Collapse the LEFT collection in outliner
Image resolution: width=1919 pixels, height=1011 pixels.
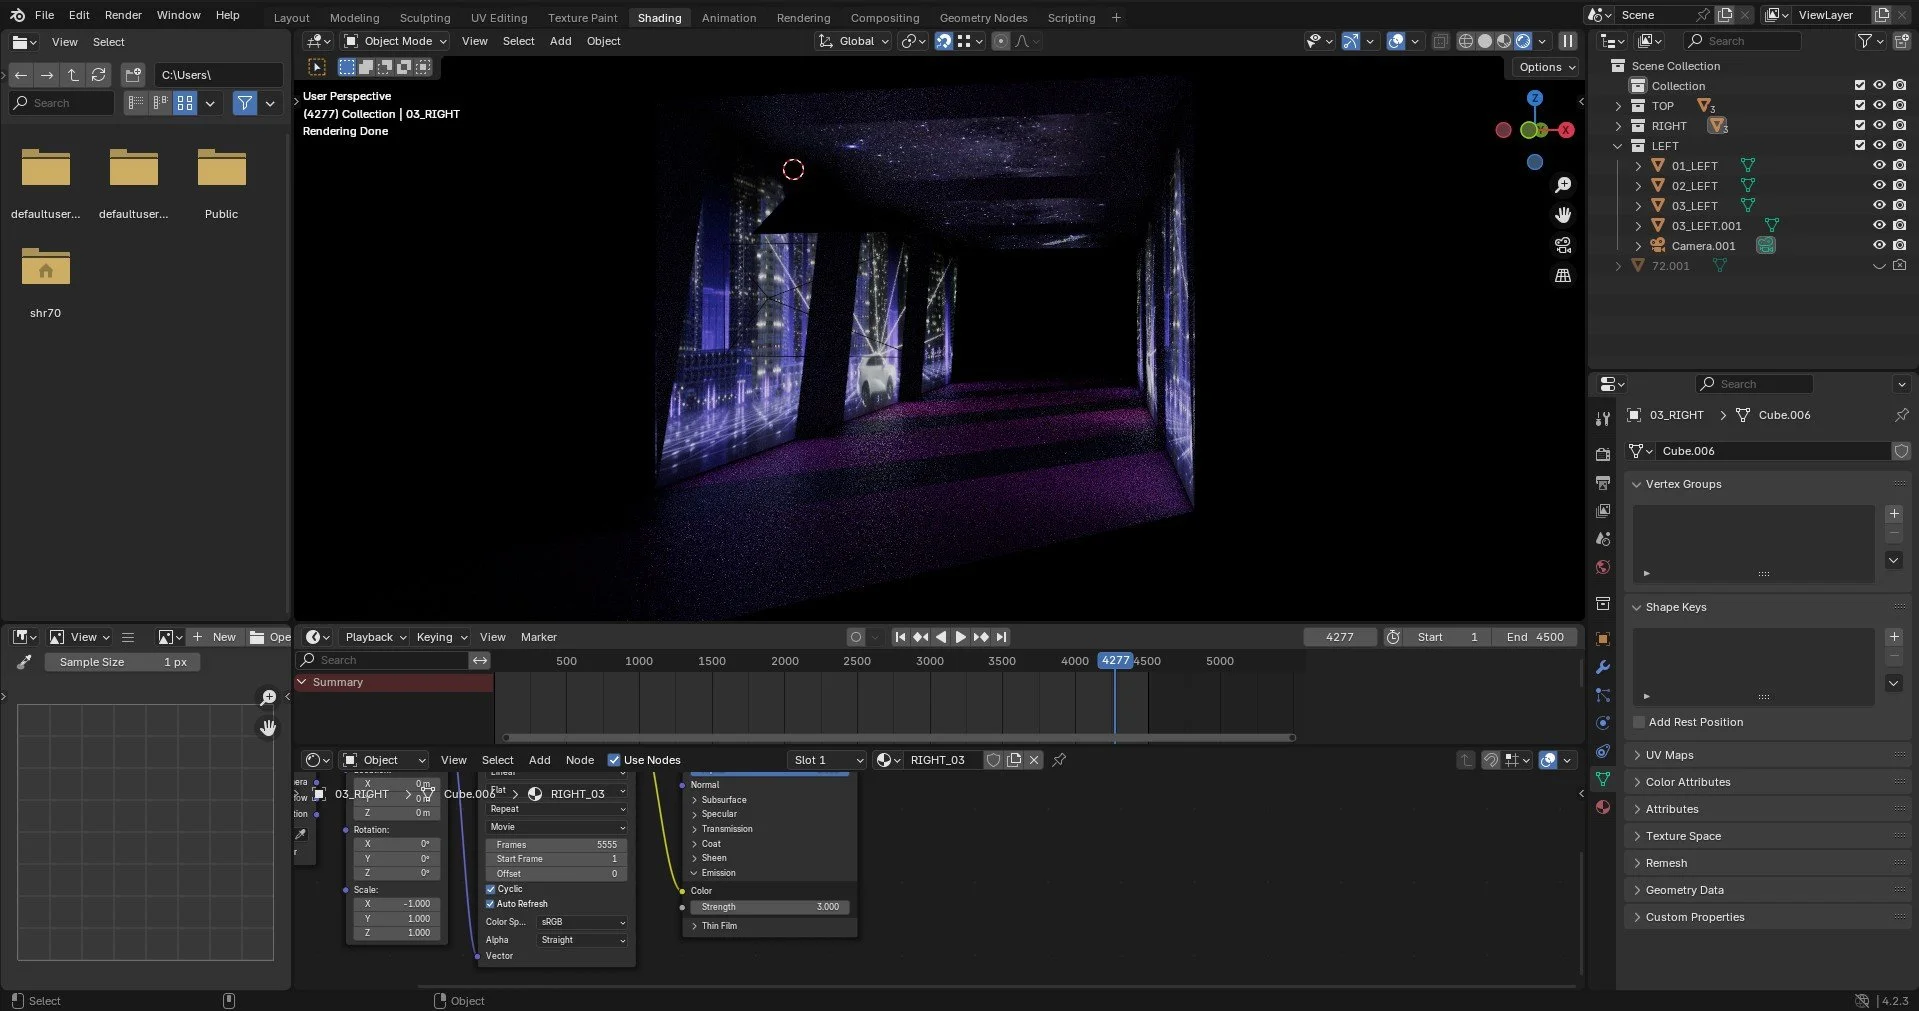tap(1618, 145)
